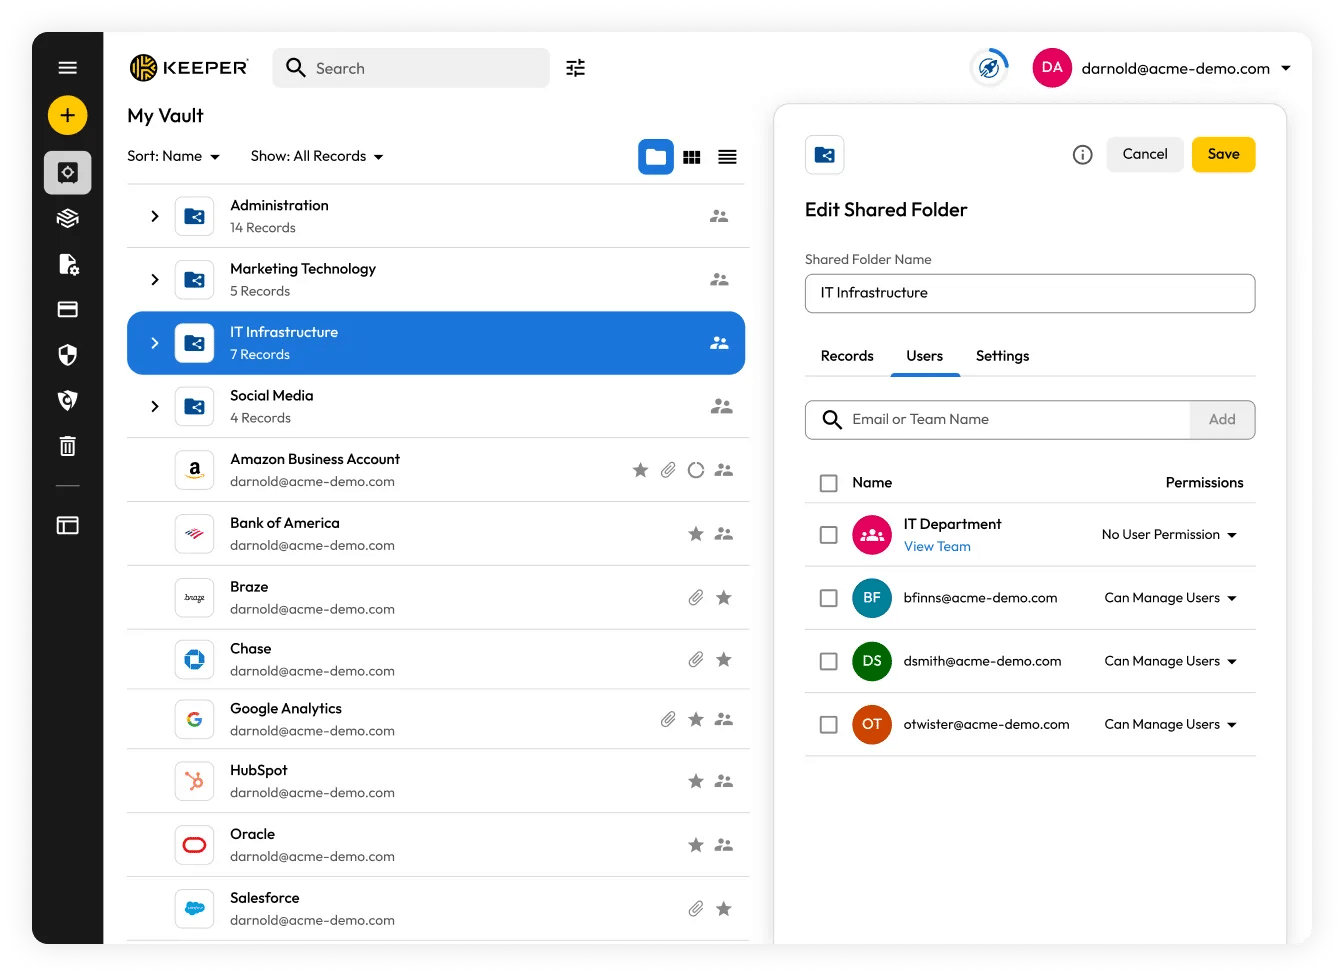
Task: Expand the Marketing Technology folder chevron
Action: [154, 280]
